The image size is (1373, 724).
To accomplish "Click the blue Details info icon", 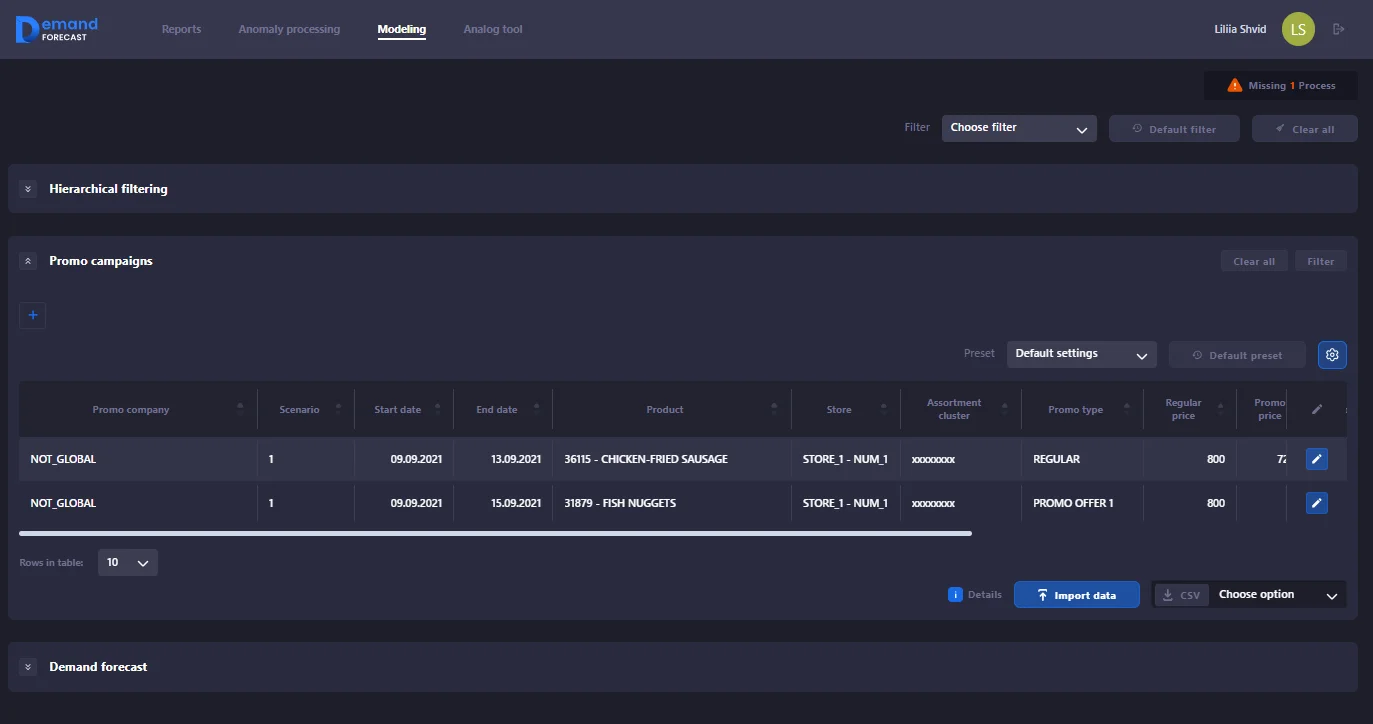I will point(955,595).
